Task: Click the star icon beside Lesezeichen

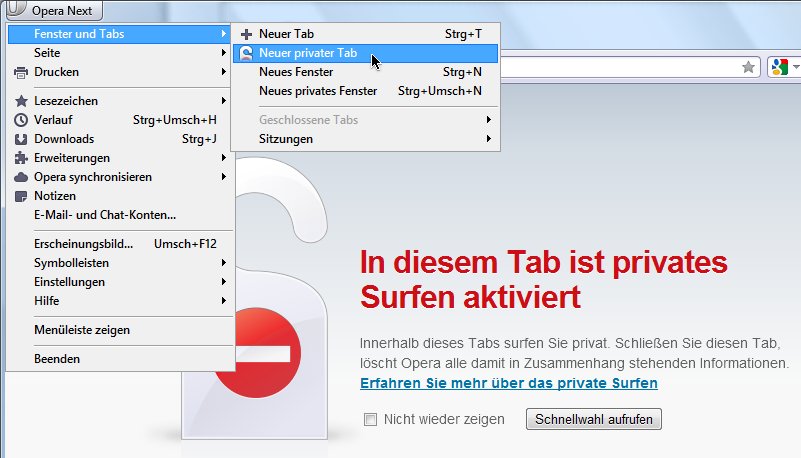Action: (21, 101)
